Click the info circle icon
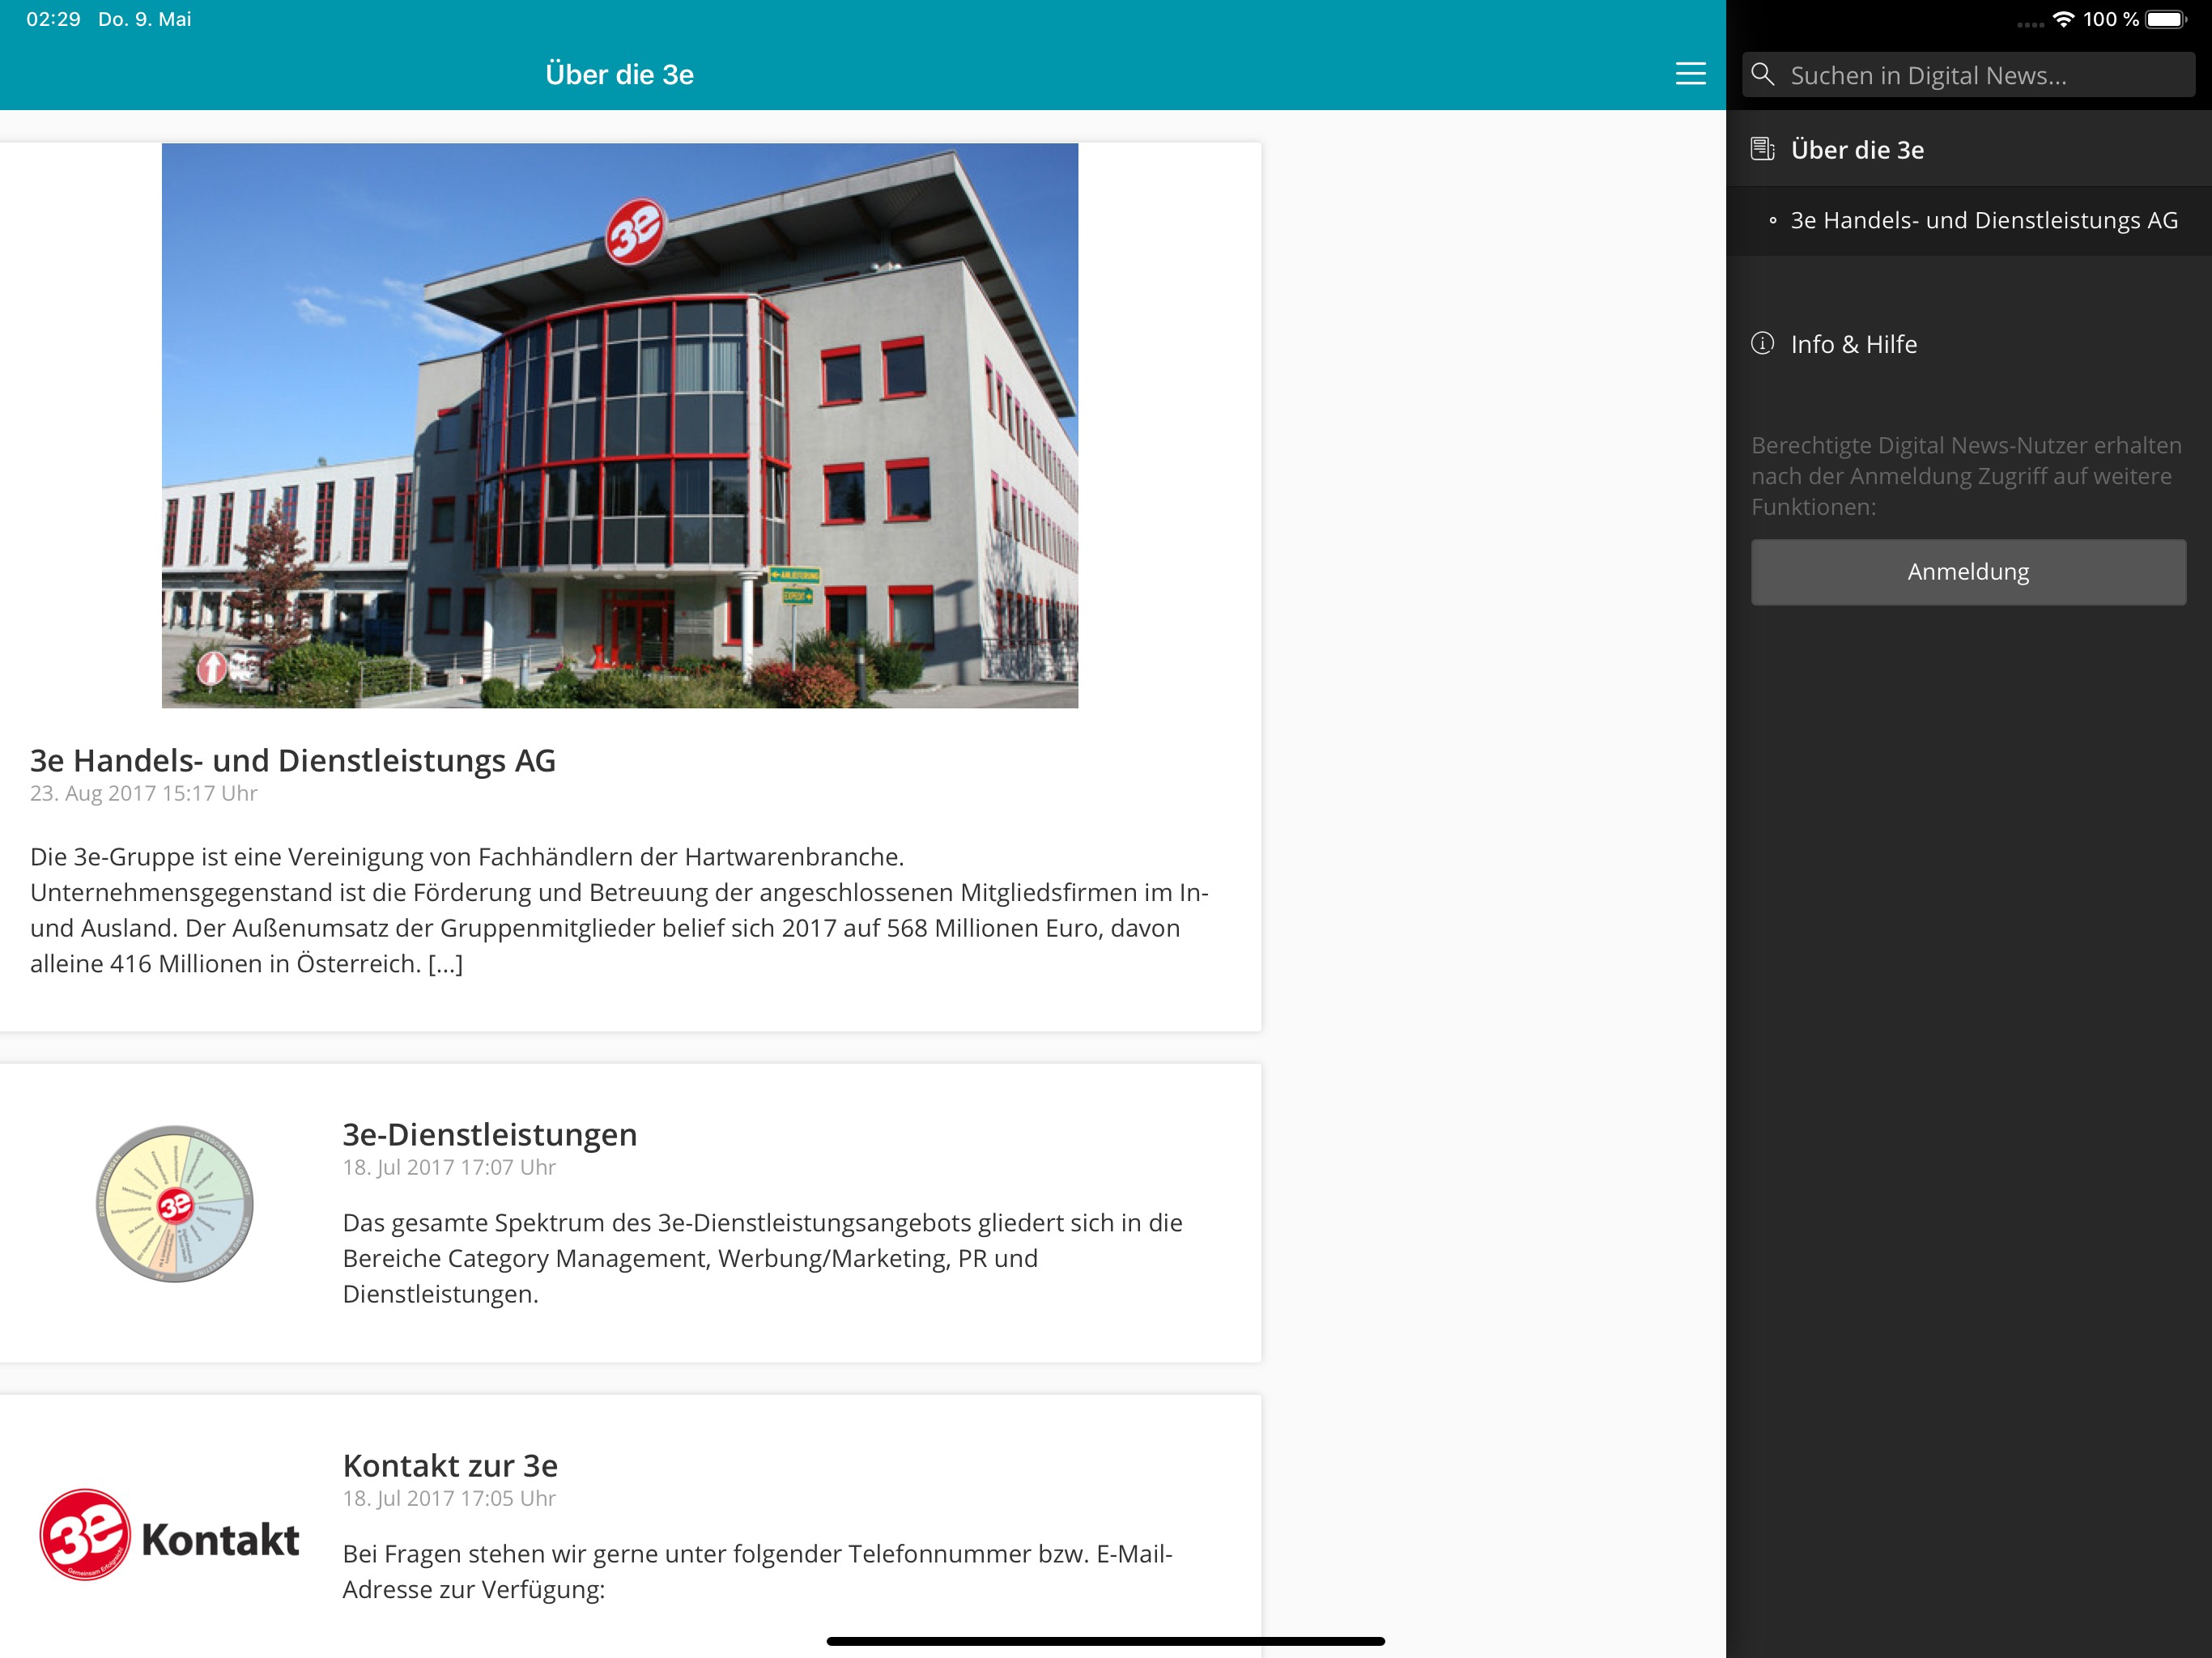This screenshot has height=1658, width=2212. [x=1763, y=343]
